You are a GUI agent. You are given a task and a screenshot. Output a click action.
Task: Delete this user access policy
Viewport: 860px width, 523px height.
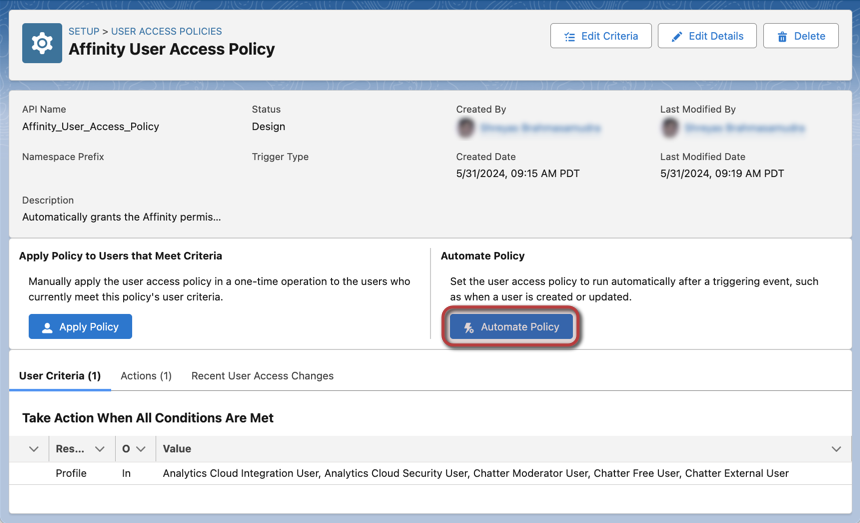click(801, 36)
